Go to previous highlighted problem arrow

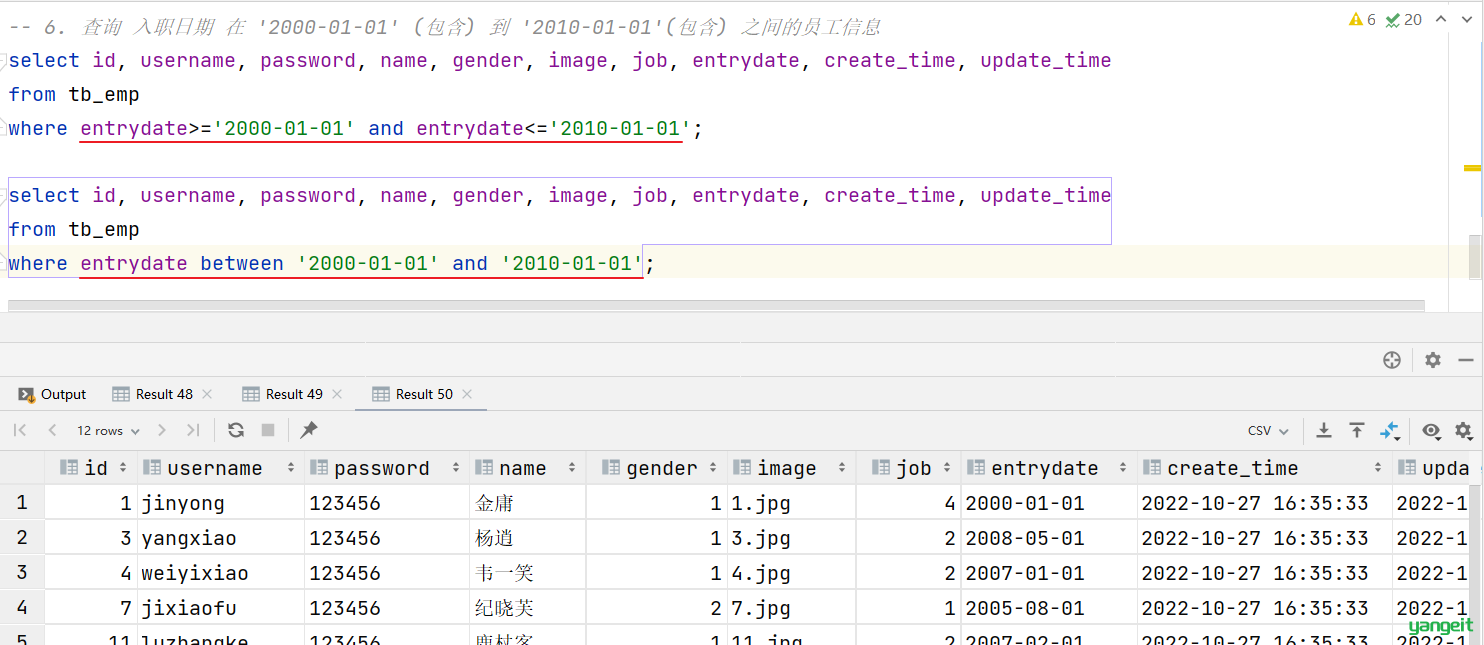pos(1441,19)
